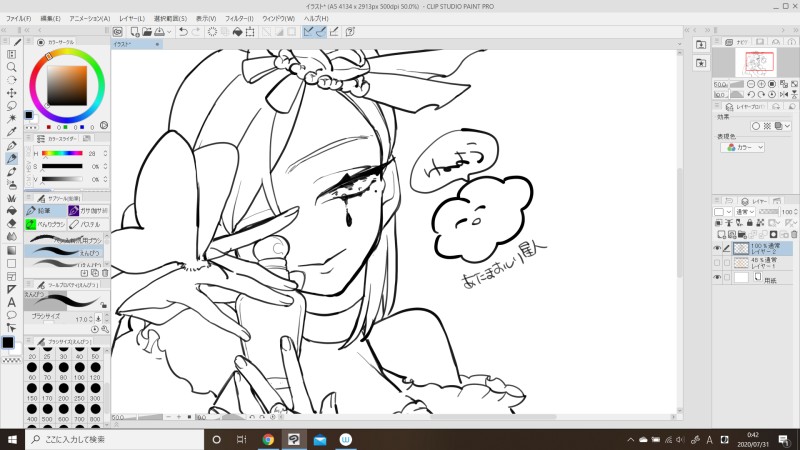Adjust the brush size stepper arrows
This screenshot has width=800, height=450.
point(90,319)
